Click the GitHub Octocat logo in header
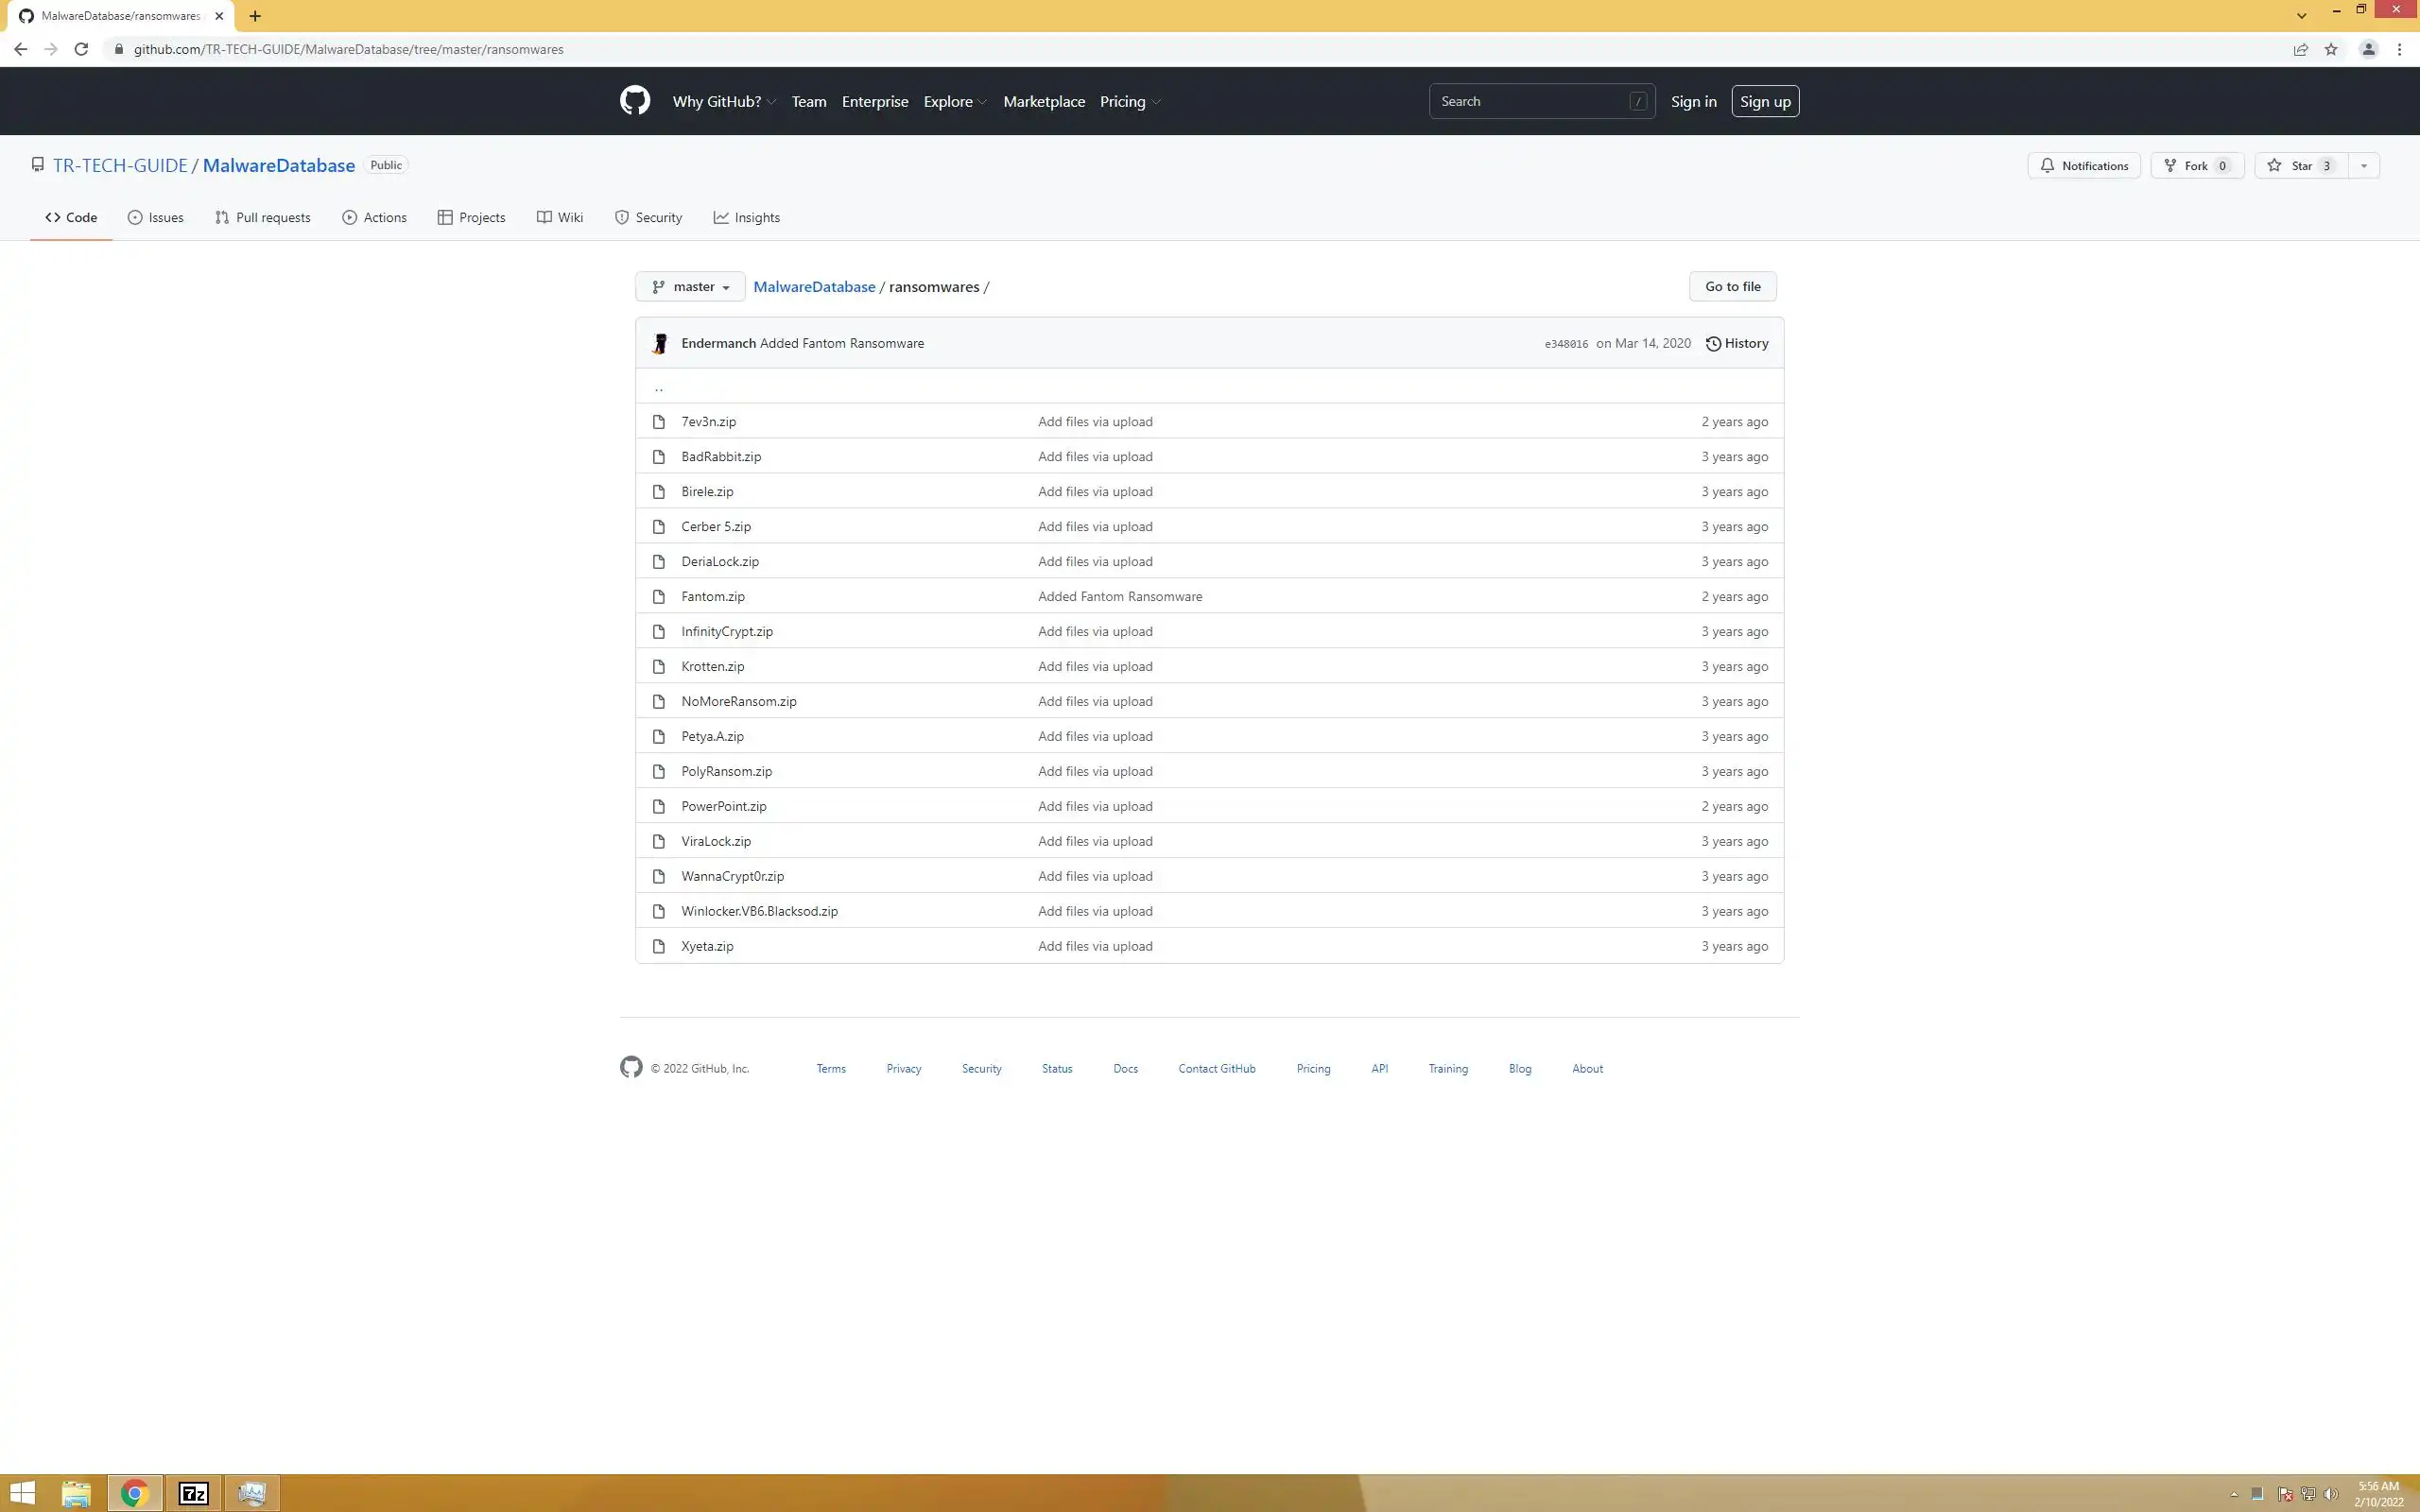 coord(634,101)
